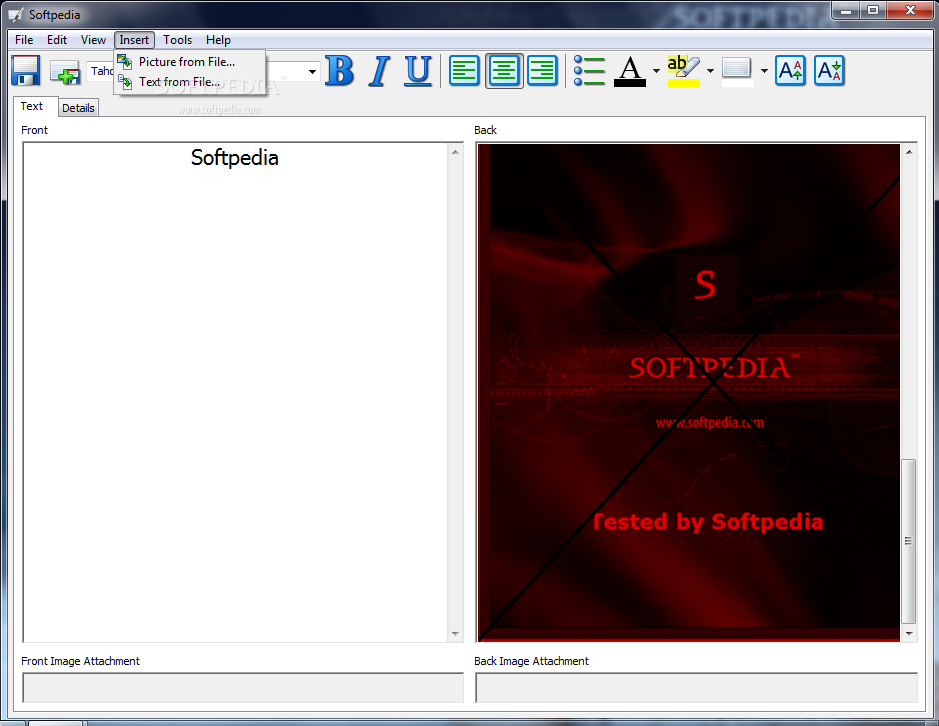
Task: Choose Picture from File... menu entry
Action: [189, 62]
